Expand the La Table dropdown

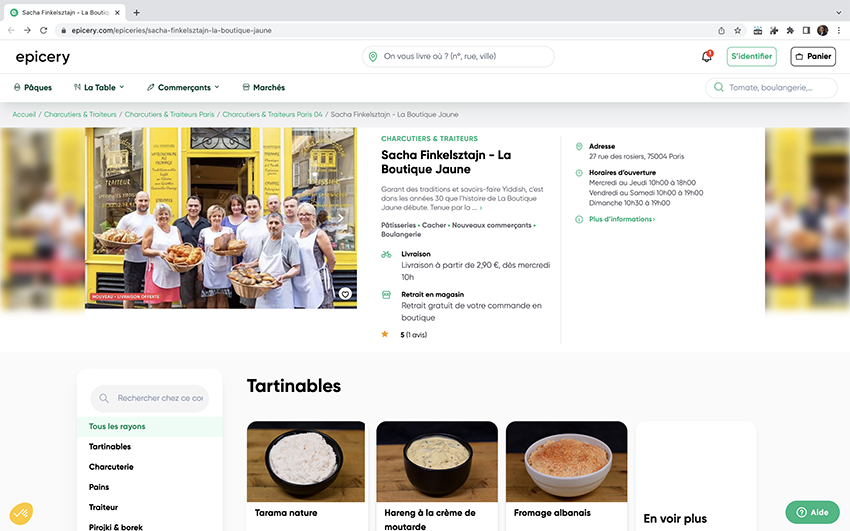tap(99, 87)
